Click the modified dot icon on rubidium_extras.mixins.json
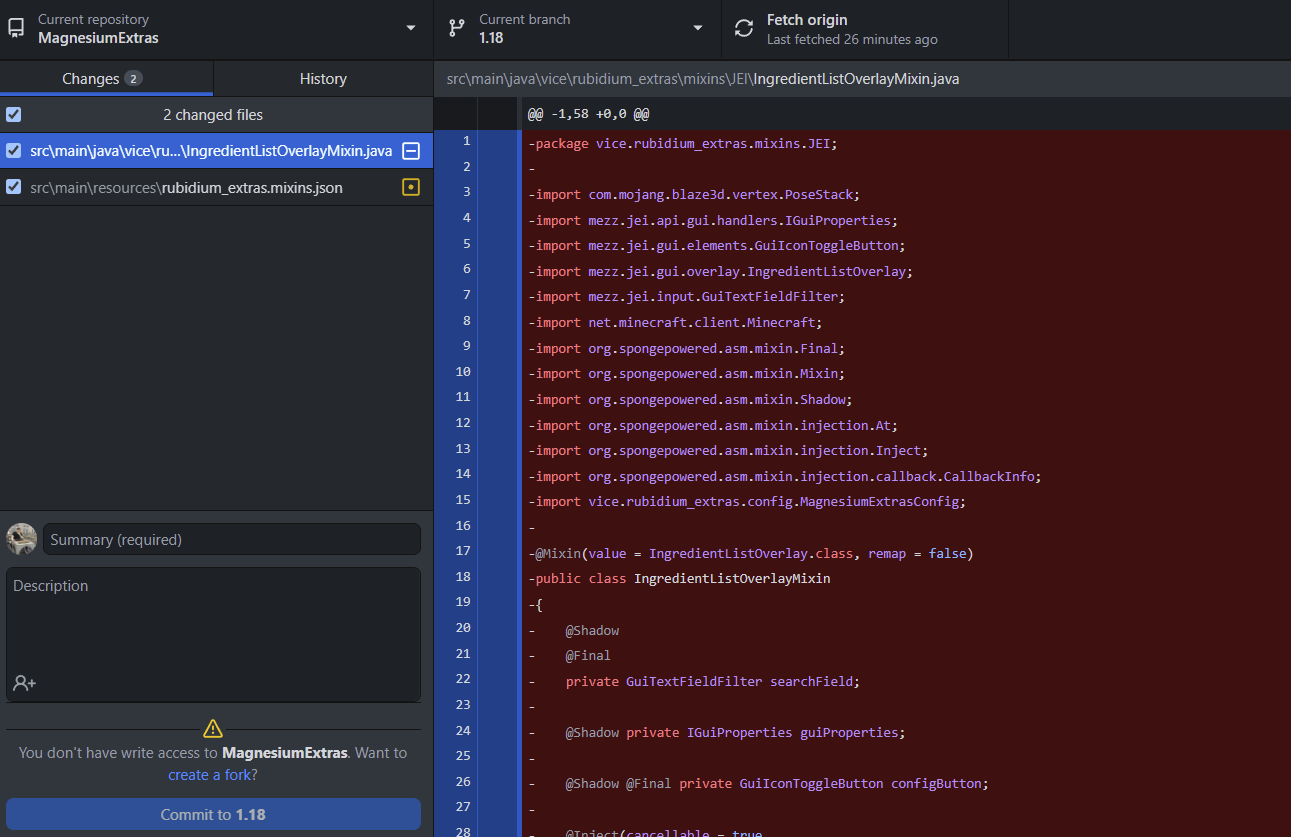Viewport: 1291px width, 837px height. (410, 186)
